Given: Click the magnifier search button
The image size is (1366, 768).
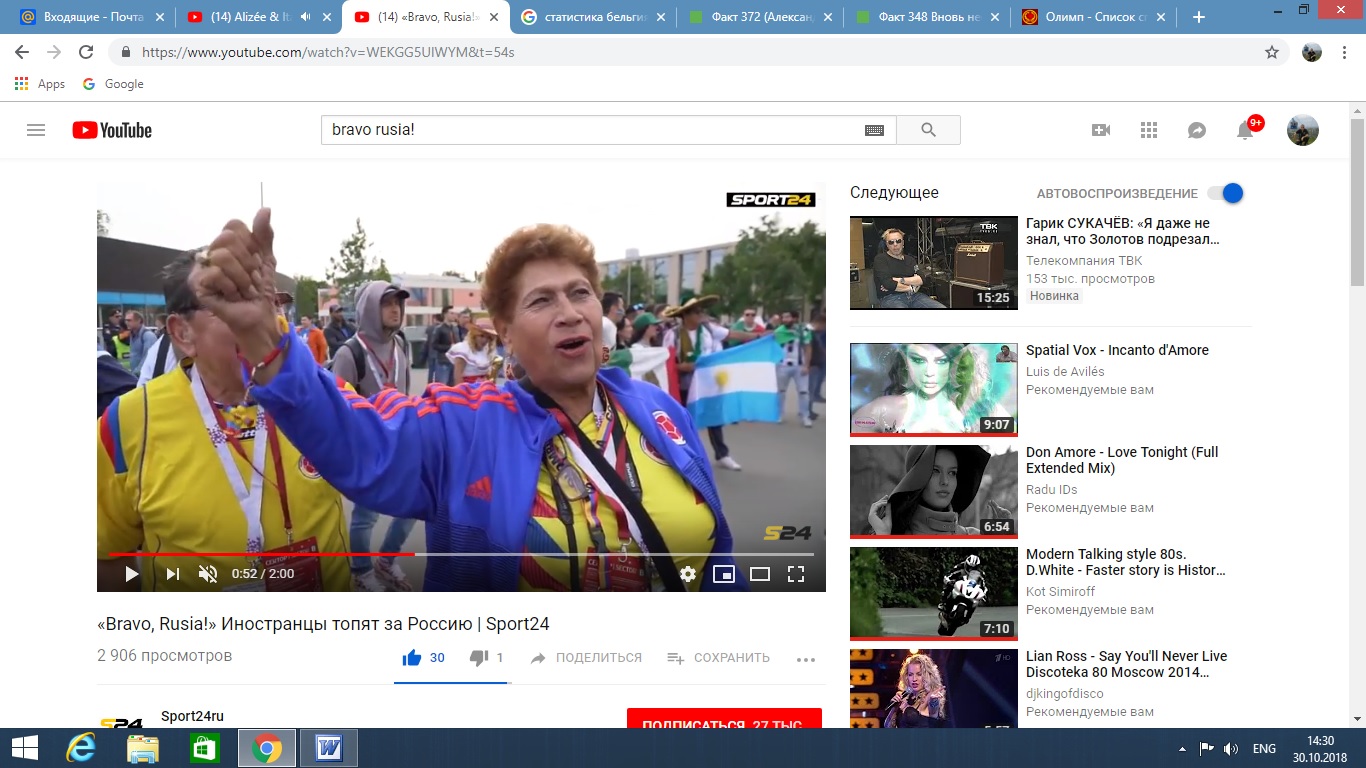Looking at the screenshot, I should (928, 130).
